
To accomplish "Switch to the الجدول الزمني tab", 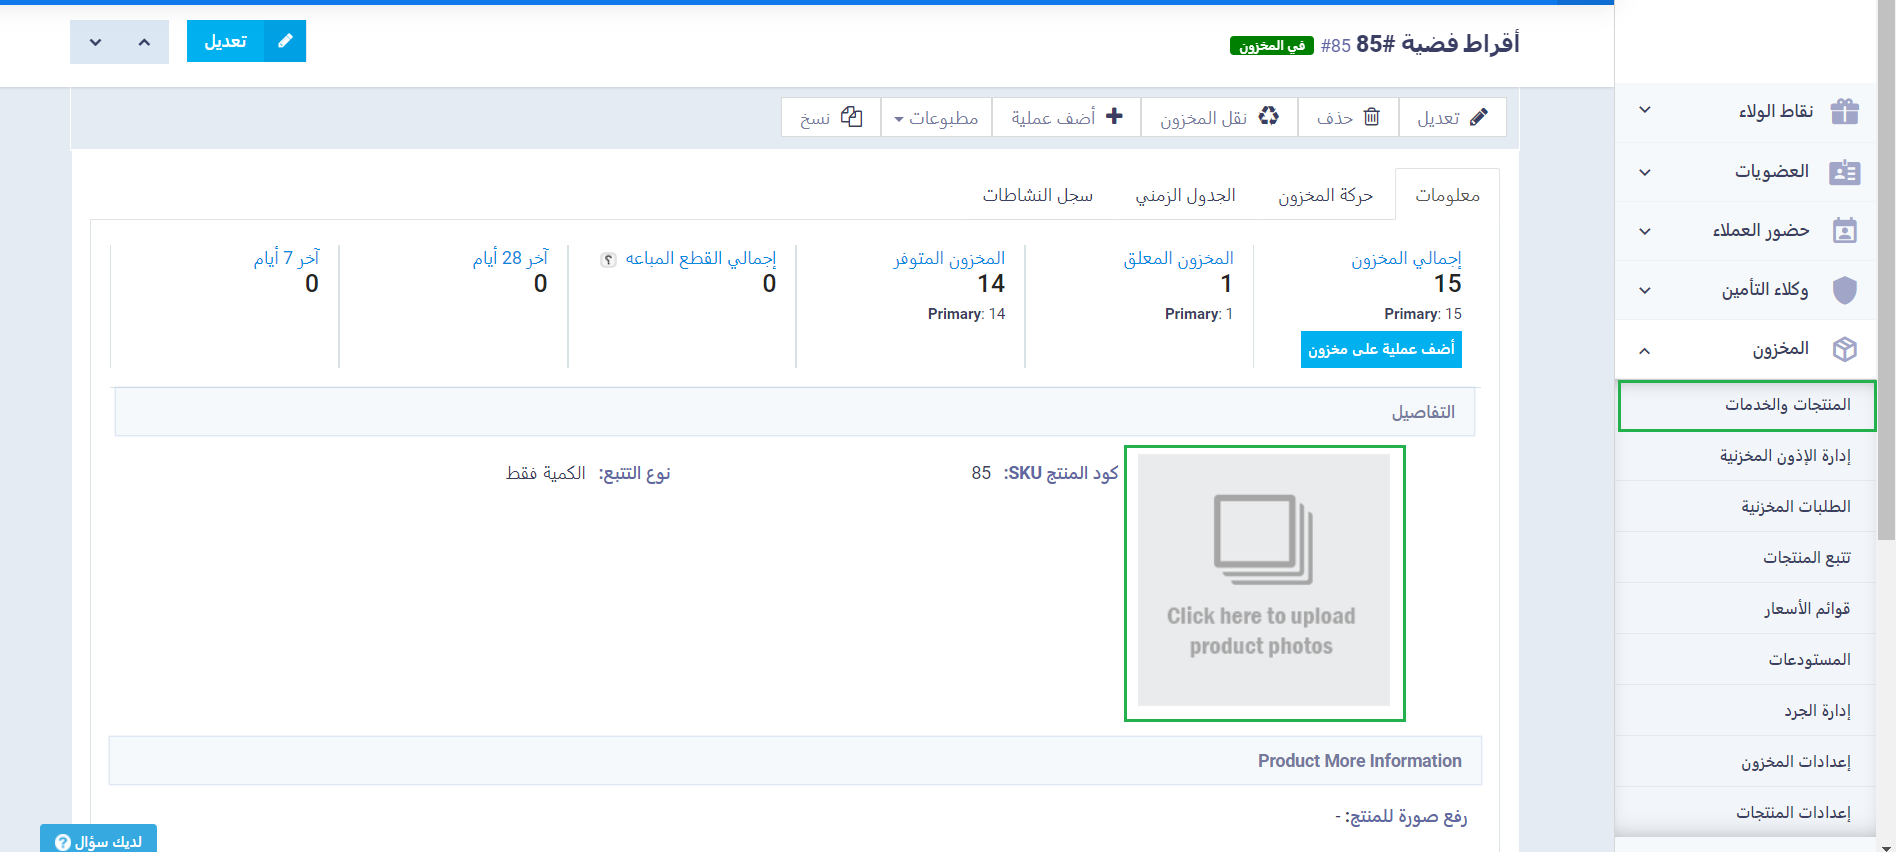I will click(1185, 195).
